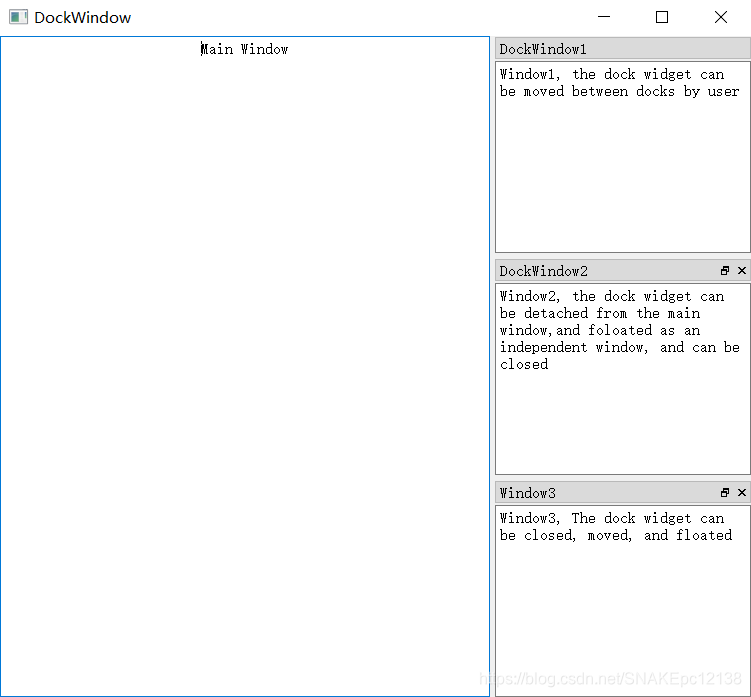Click the DockWindow2 title bar label
The image size is (751, 697).
point(543,271)
